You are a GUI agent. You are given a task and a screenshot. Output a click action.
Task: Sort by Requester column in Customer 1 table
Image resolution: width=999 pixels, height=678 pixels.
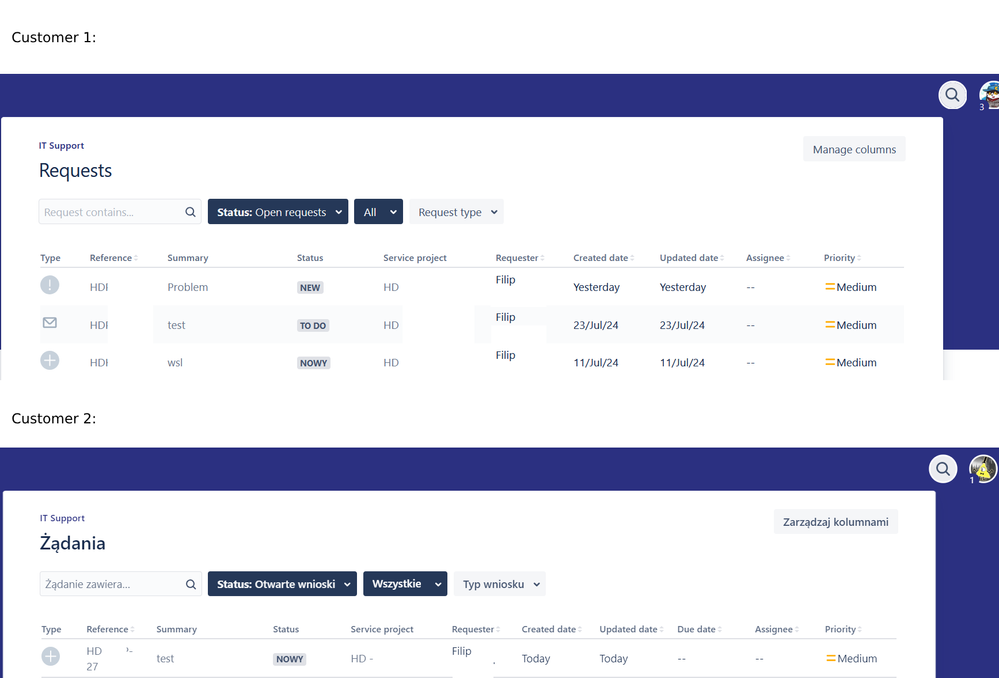click(x=520, y=258)
